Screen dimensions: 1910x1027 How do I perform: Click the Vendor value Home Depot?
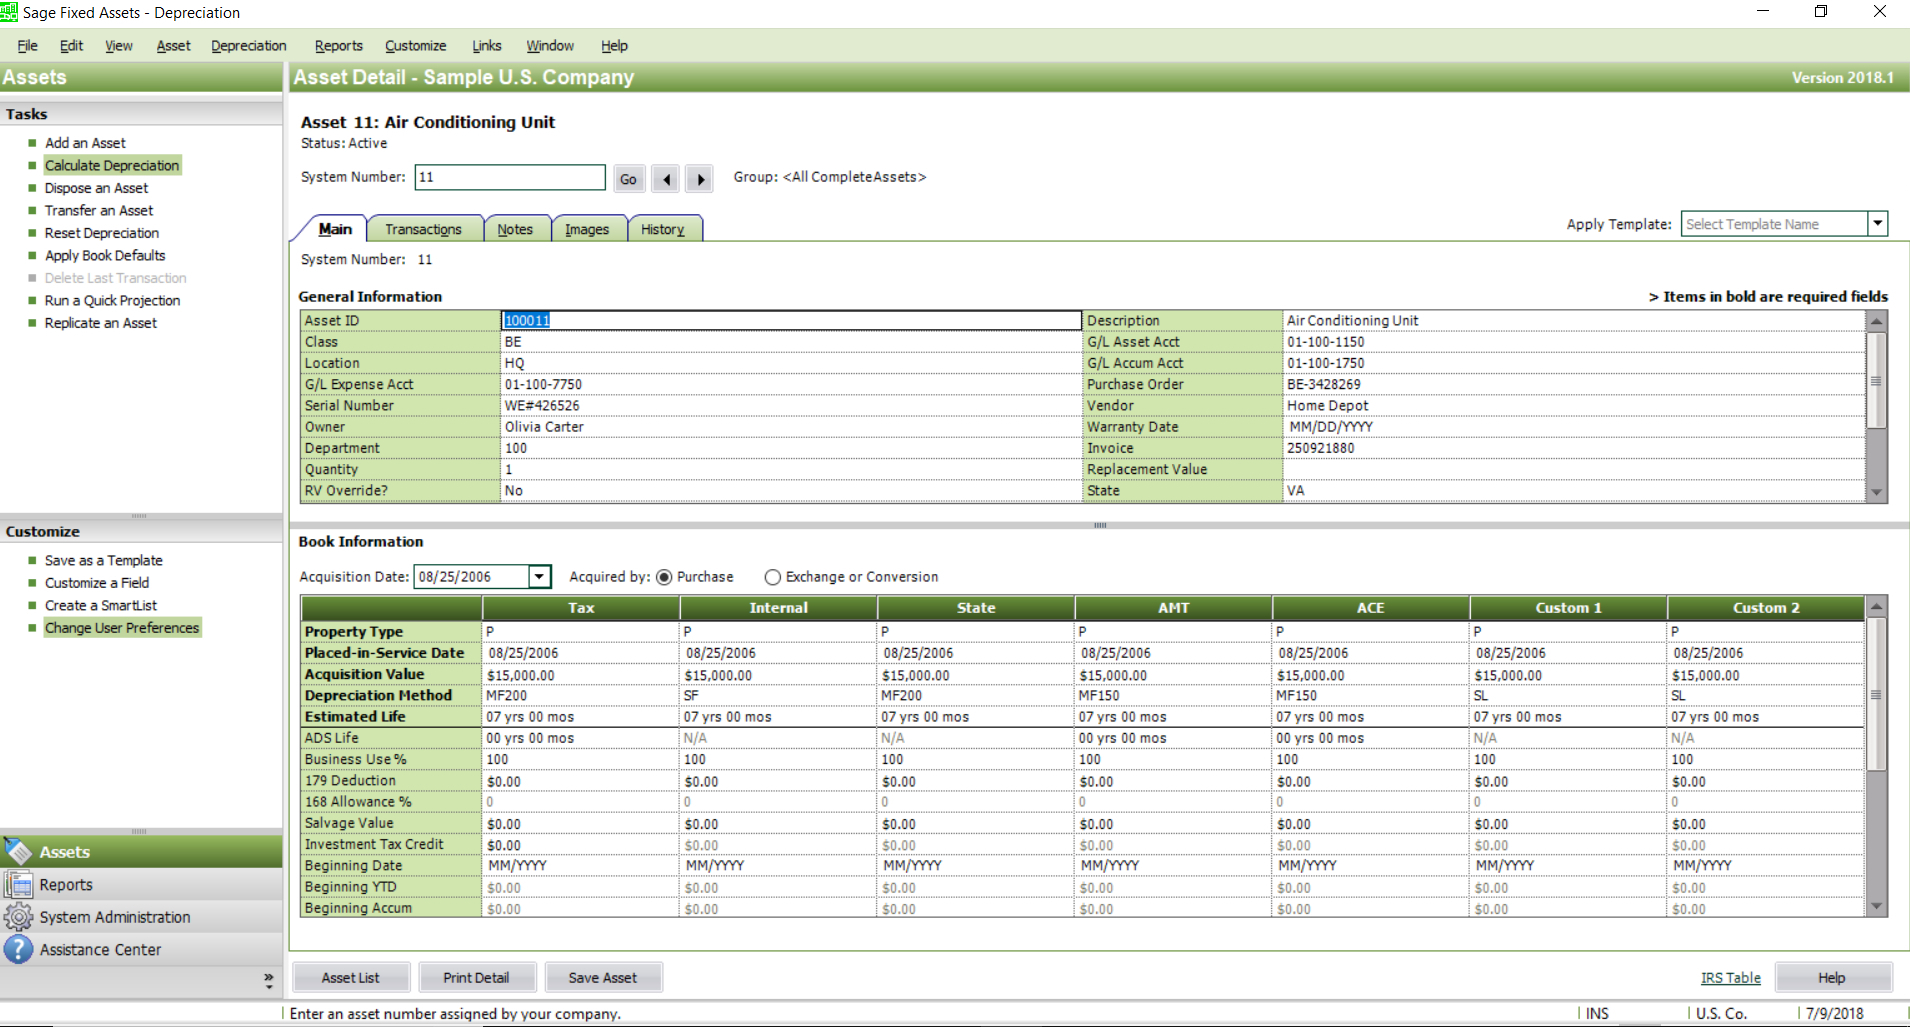[x=1327, y=406]
